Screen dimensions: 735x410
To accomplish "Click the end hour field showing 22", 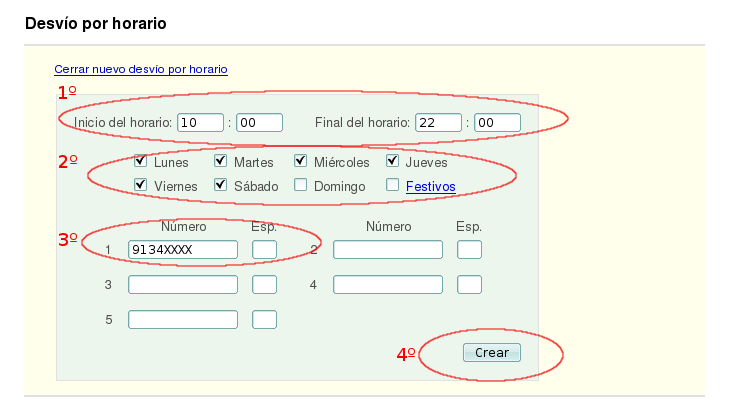I will 438,122.
